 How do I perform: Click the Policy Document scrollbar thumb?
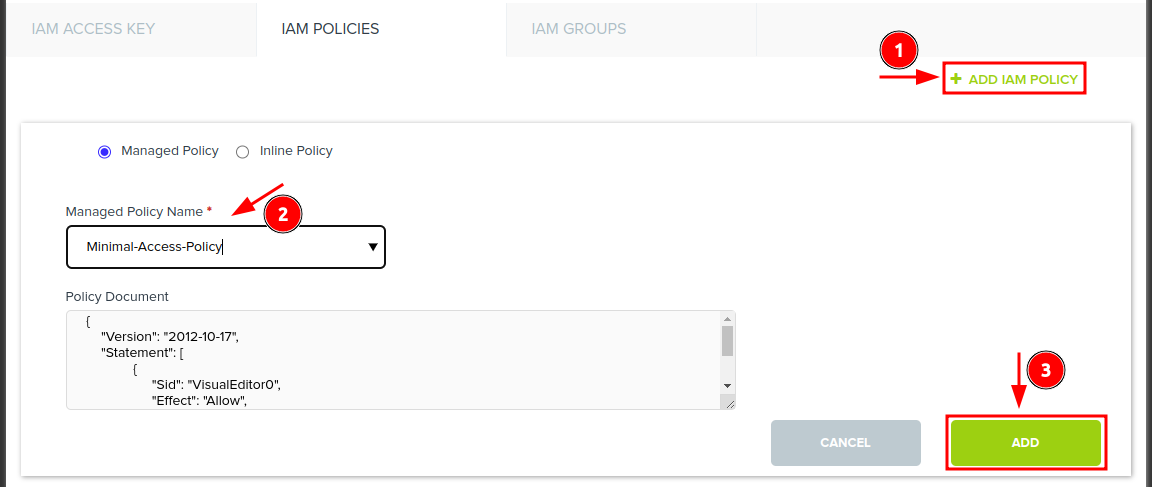click(x=727, y=341)
